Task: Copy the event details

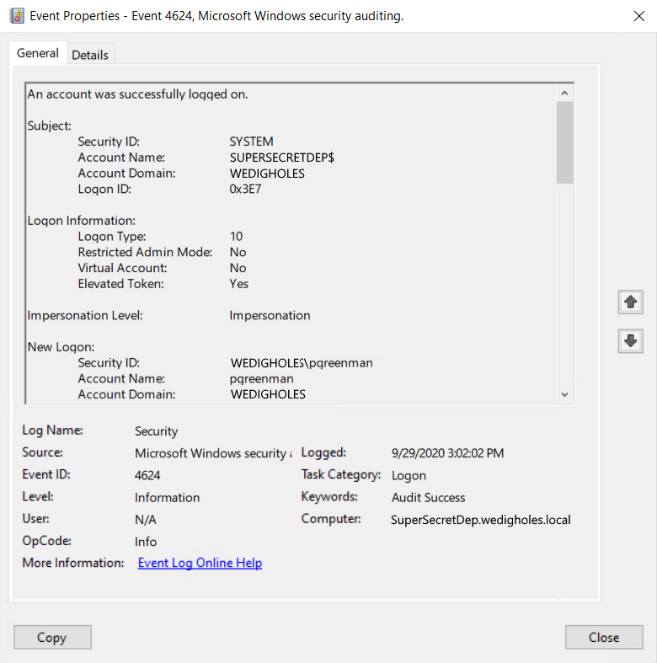Action: pos(52,637)
